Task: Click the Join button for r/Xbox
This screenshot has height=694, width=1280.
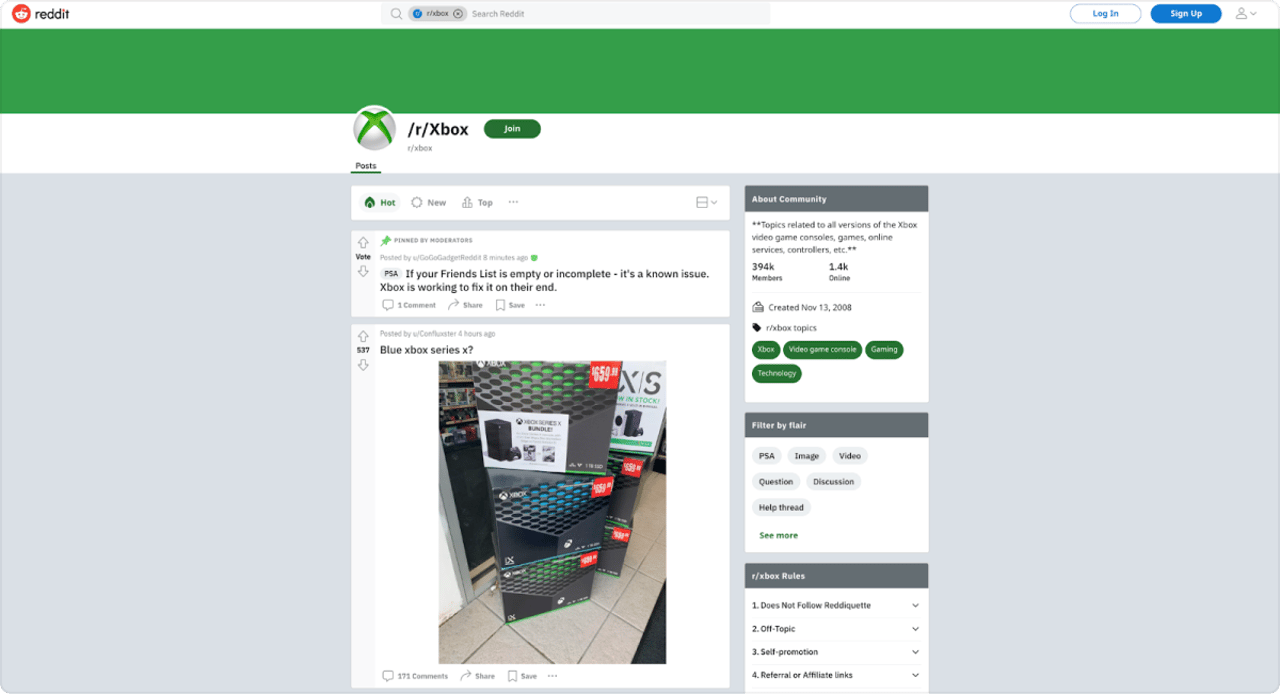Action: [x=512, y=128]
